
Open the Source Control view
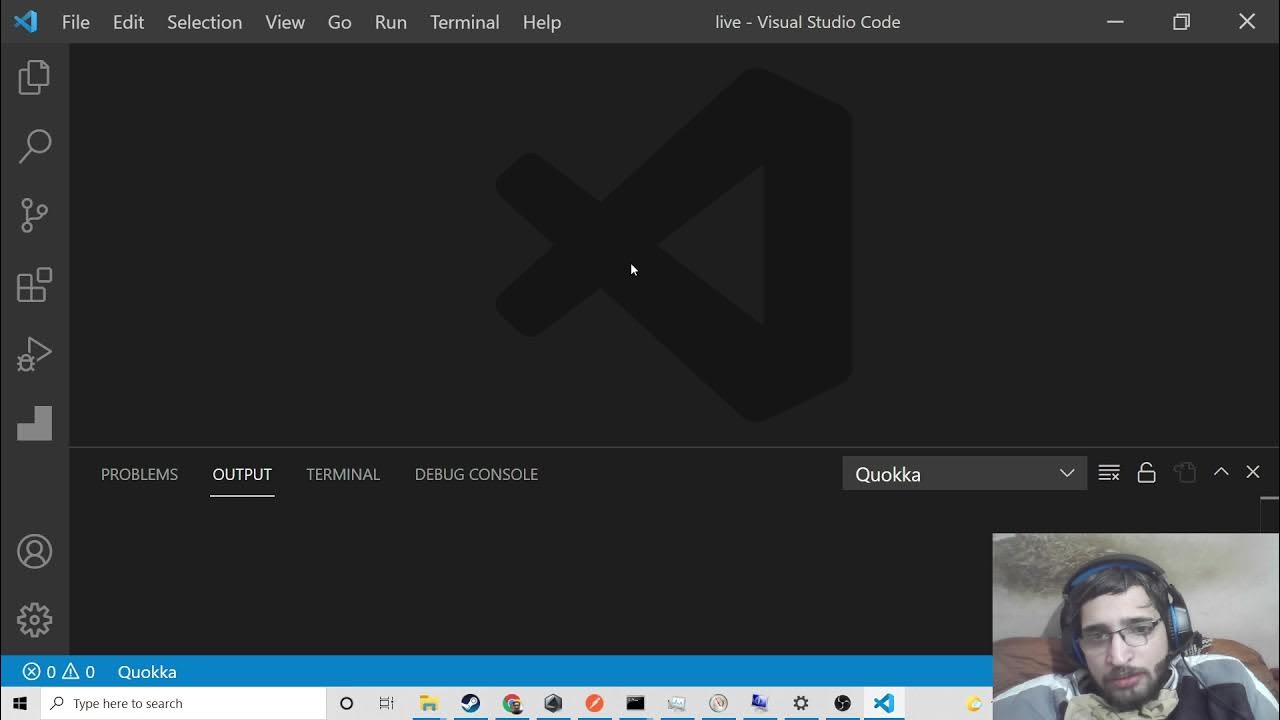tap(34, 215)
